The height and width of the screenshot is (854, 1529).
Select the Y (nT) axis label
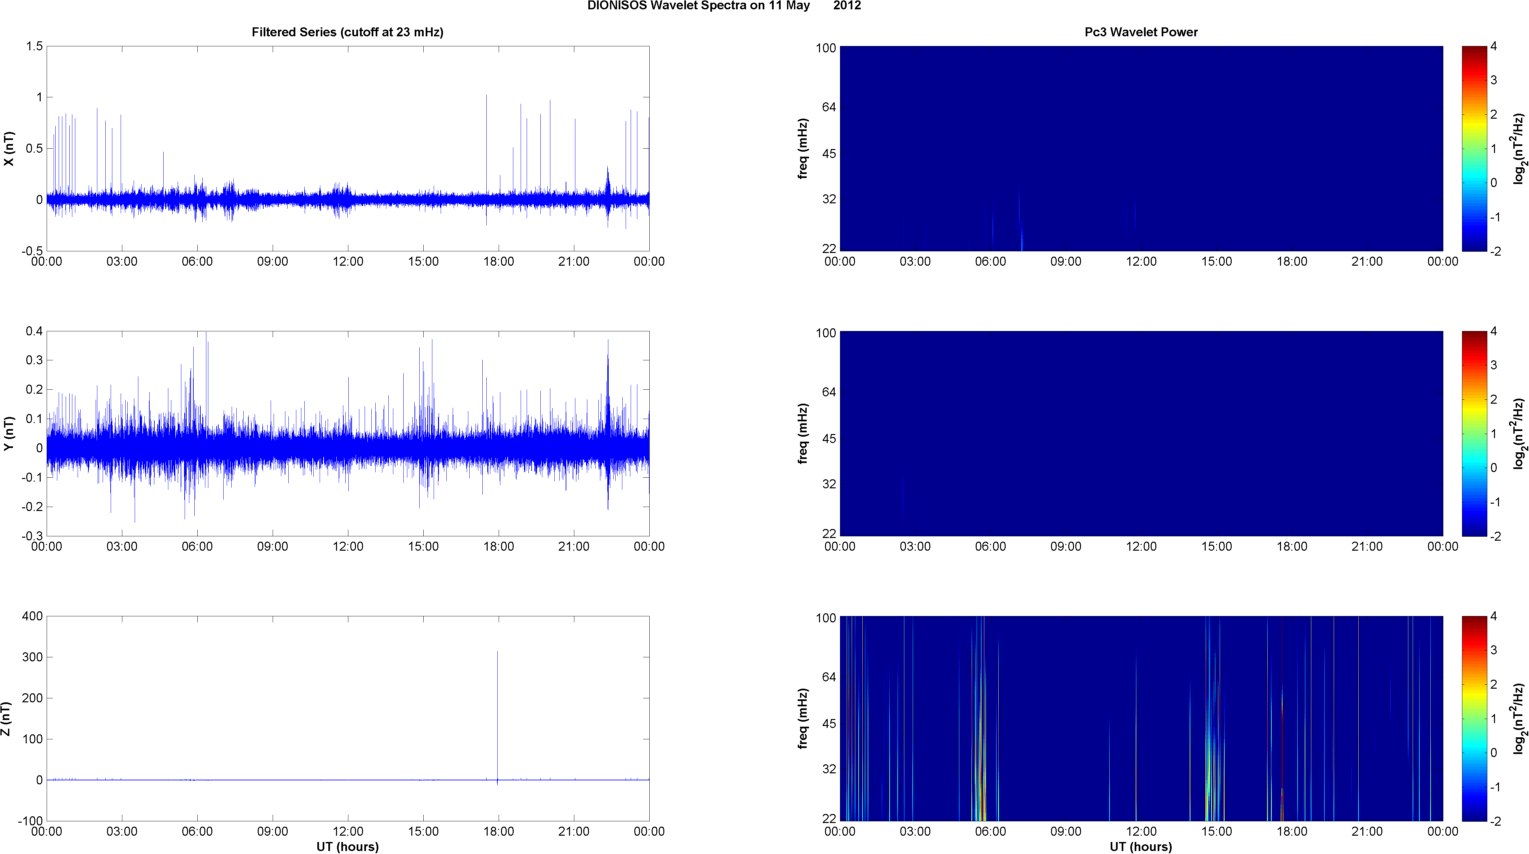pos(9,434)
